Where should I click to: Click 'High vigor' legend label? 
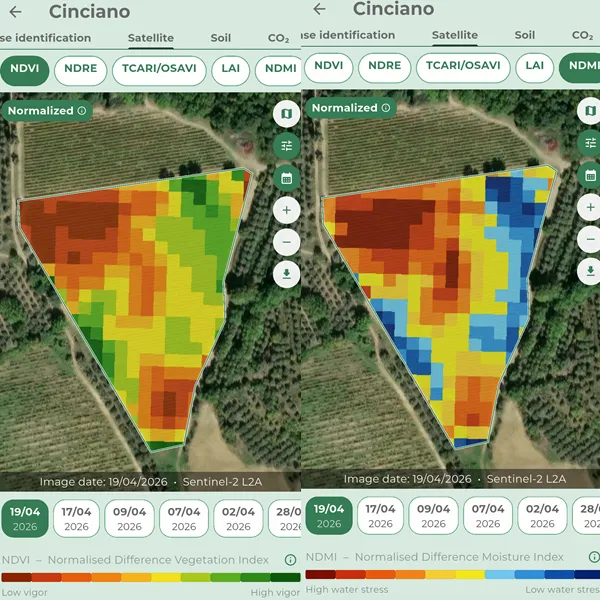275,592
